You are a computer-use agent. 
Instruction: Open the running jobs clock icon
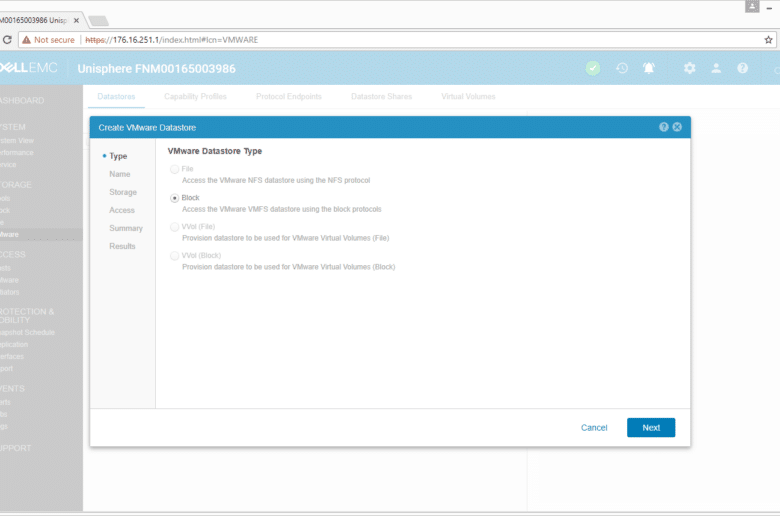pyautogui.click(x=622, y=68)
